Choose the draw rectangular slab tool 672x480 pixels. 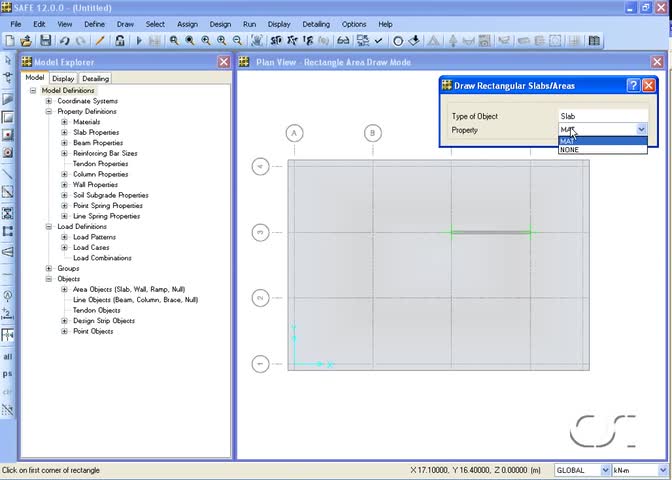coord(8,117)
